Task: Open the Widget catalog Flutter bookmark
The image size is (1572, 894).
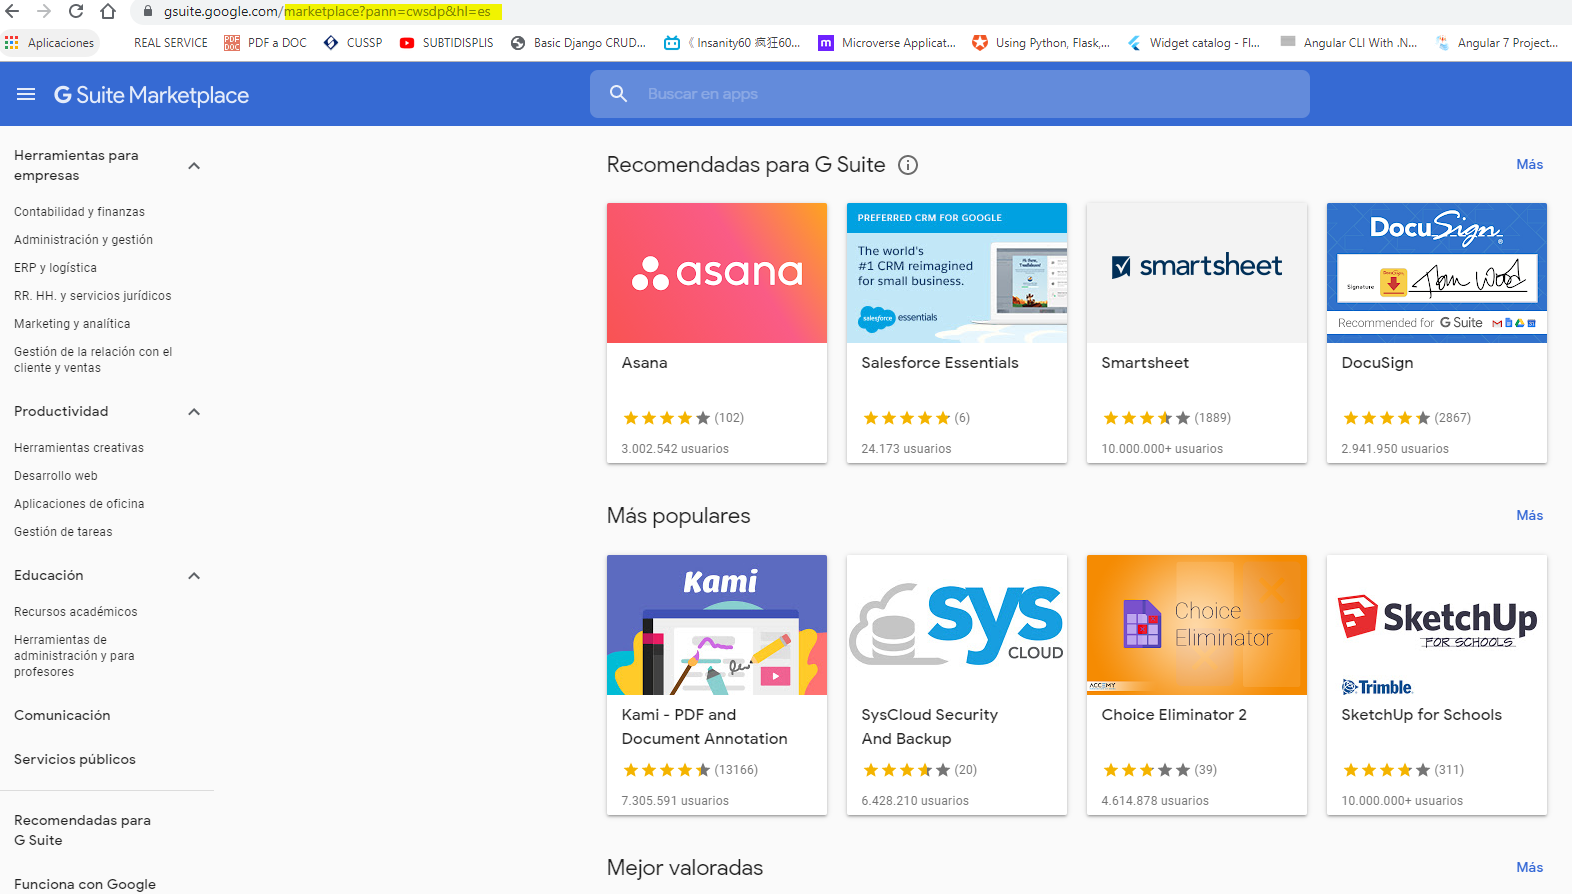Action: click(x=1194, y=43)
